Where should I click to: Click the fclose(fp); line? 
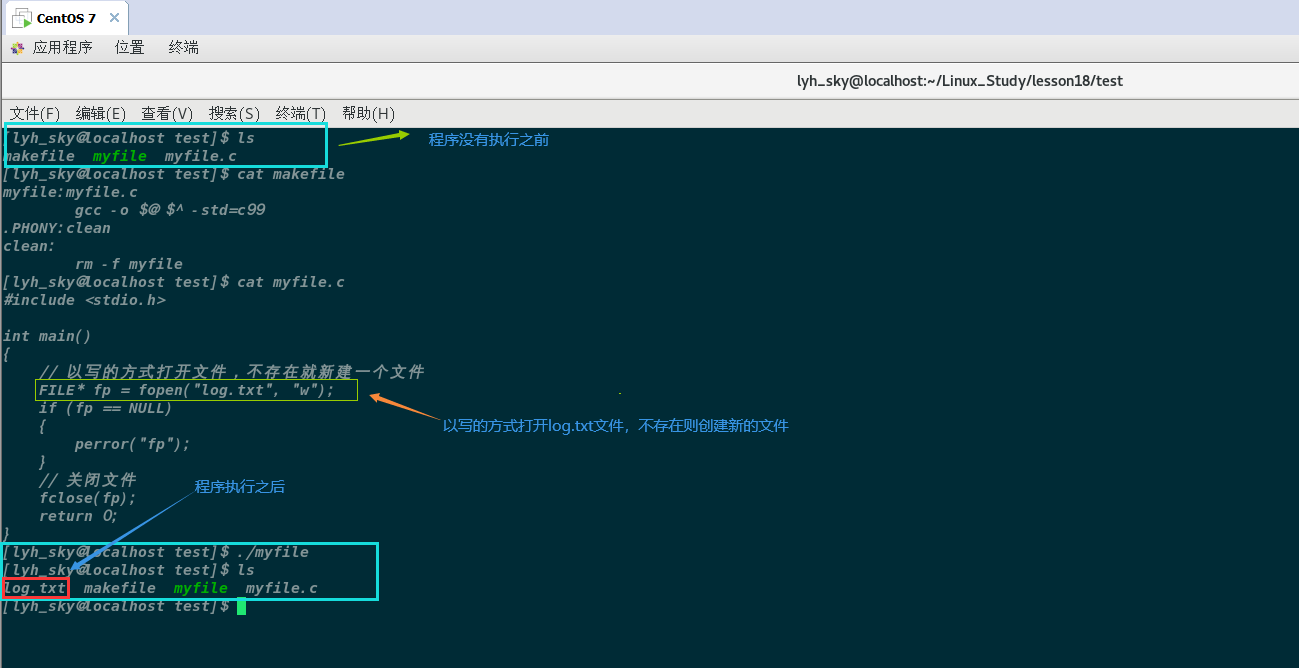coord(88,498)
